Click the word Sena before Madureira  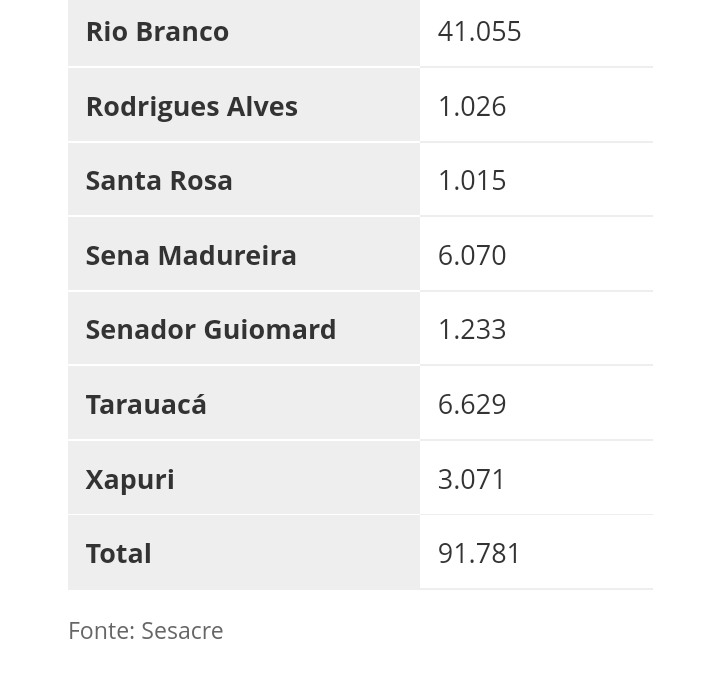(117, 255)
